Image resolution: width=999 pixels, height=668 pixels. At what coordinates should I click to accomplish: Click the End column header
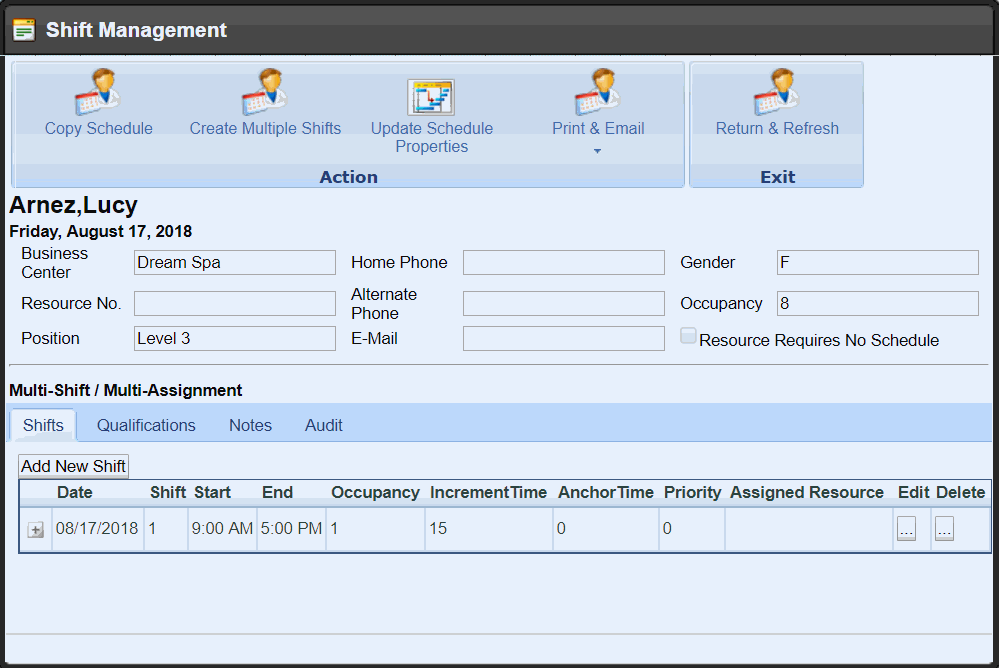point(277,492)
